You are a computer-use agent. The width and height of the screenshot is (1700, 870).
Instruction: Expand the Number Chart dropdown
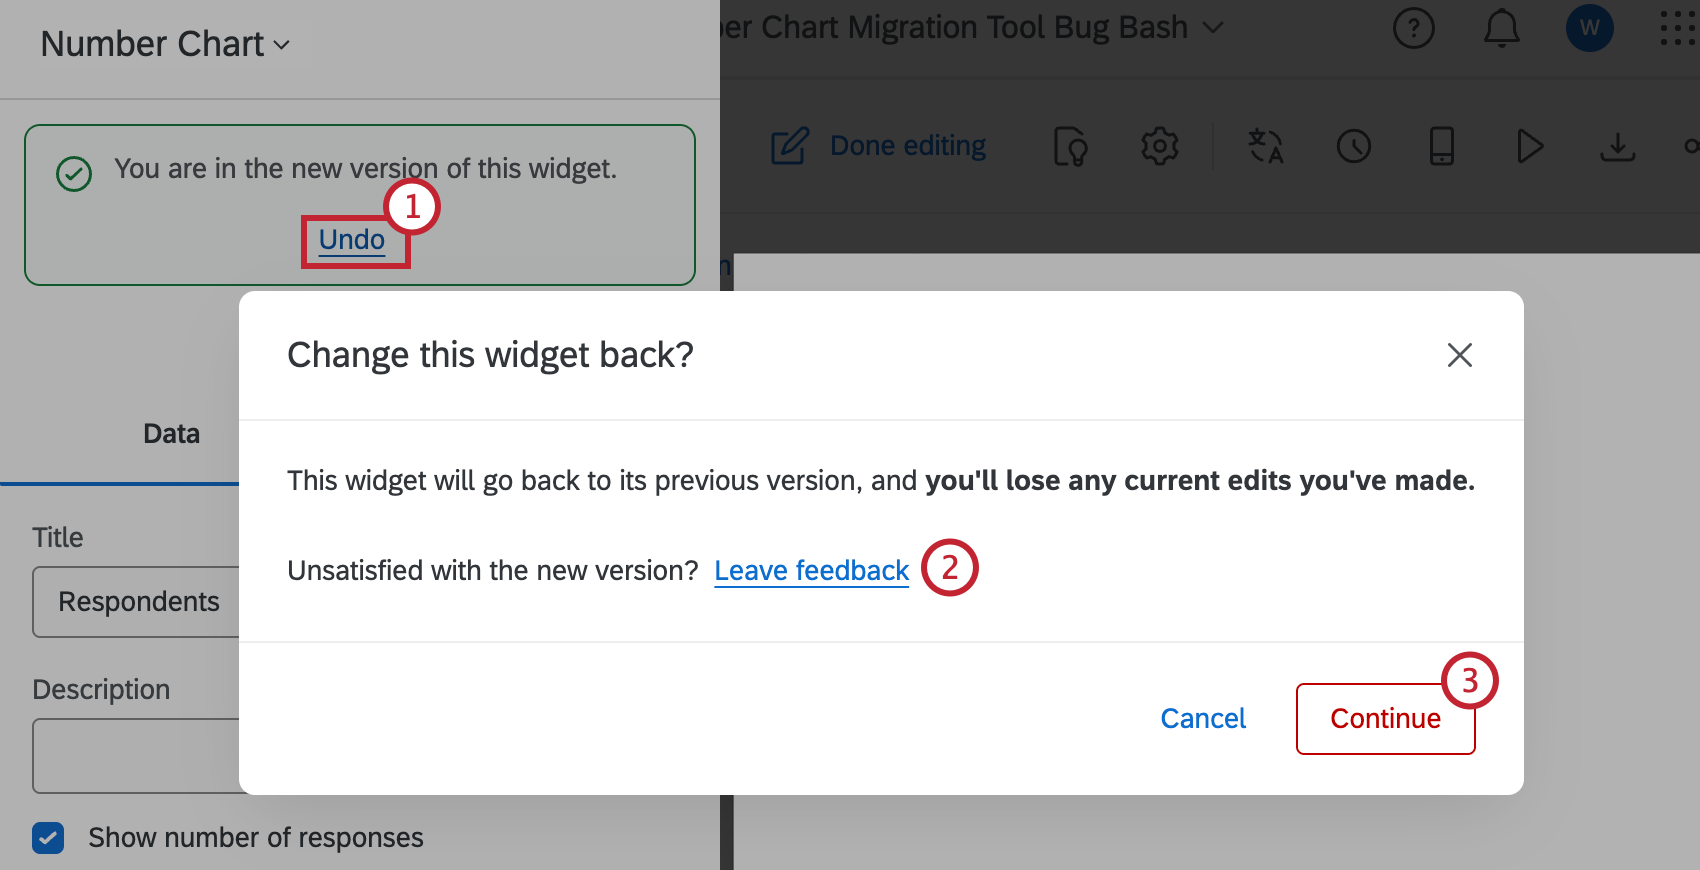166,43
